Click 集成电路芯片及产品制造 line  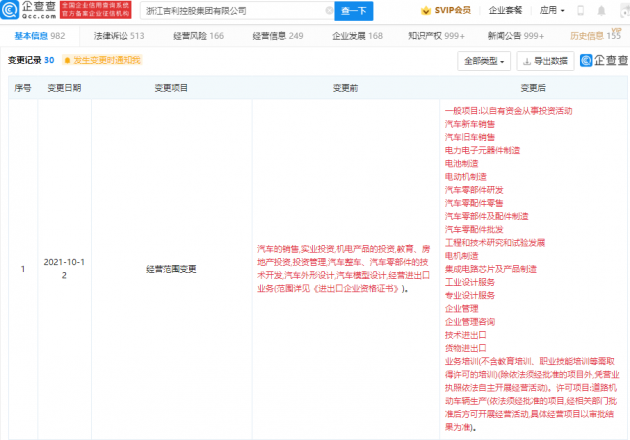click(491, 269)
